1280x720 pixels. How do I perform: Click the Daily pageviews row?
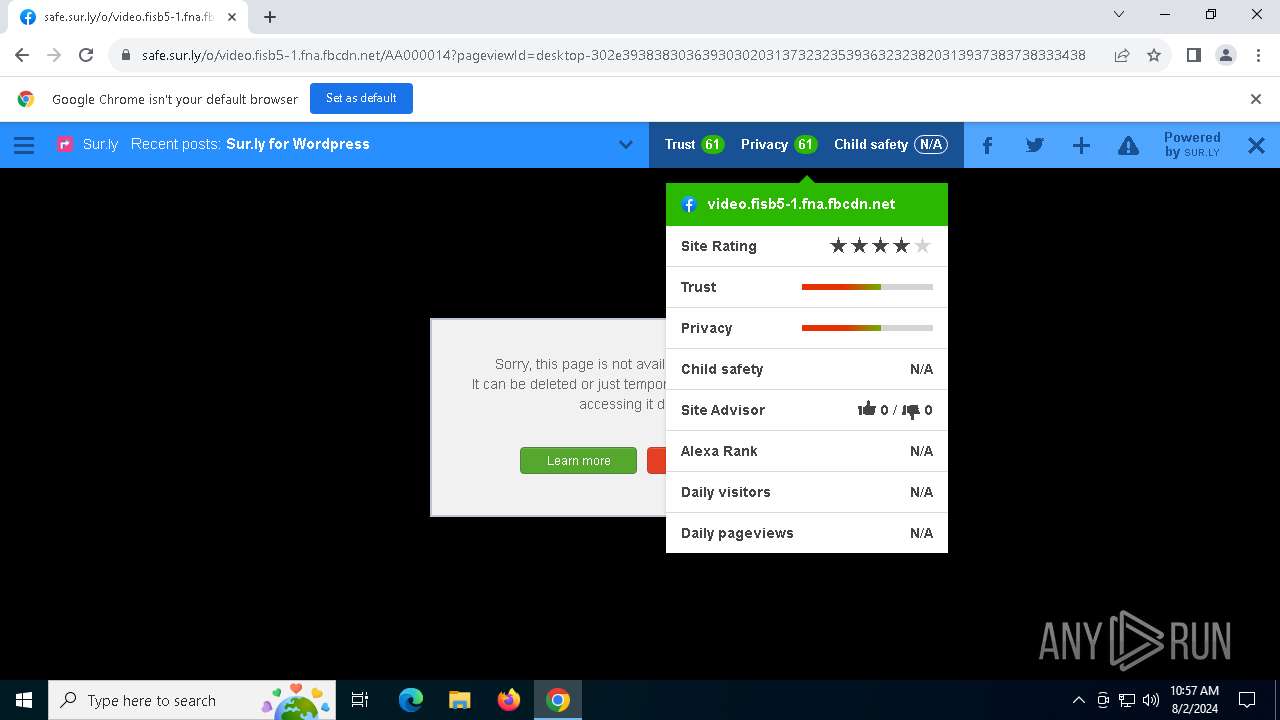click(x=807, y=533)
